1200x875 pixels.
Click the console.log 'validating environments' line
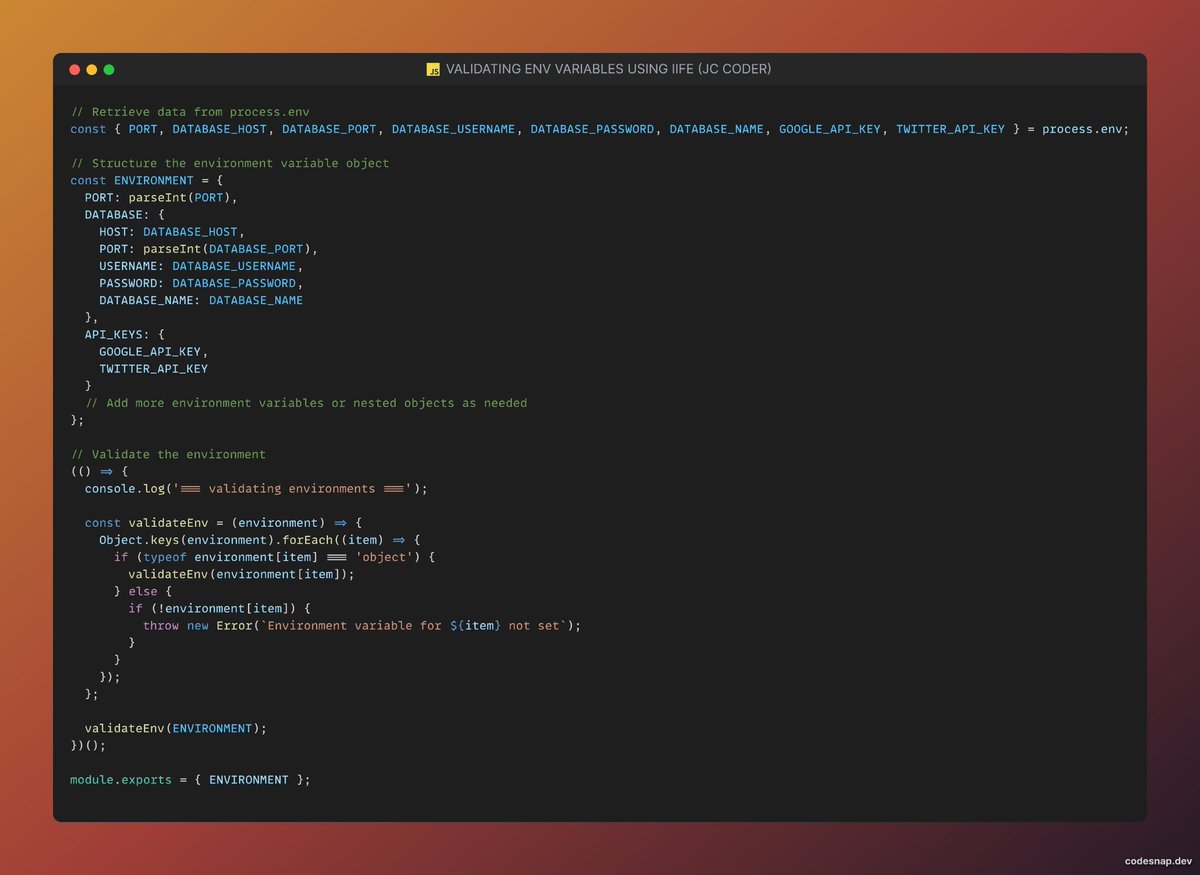[256, 488]
